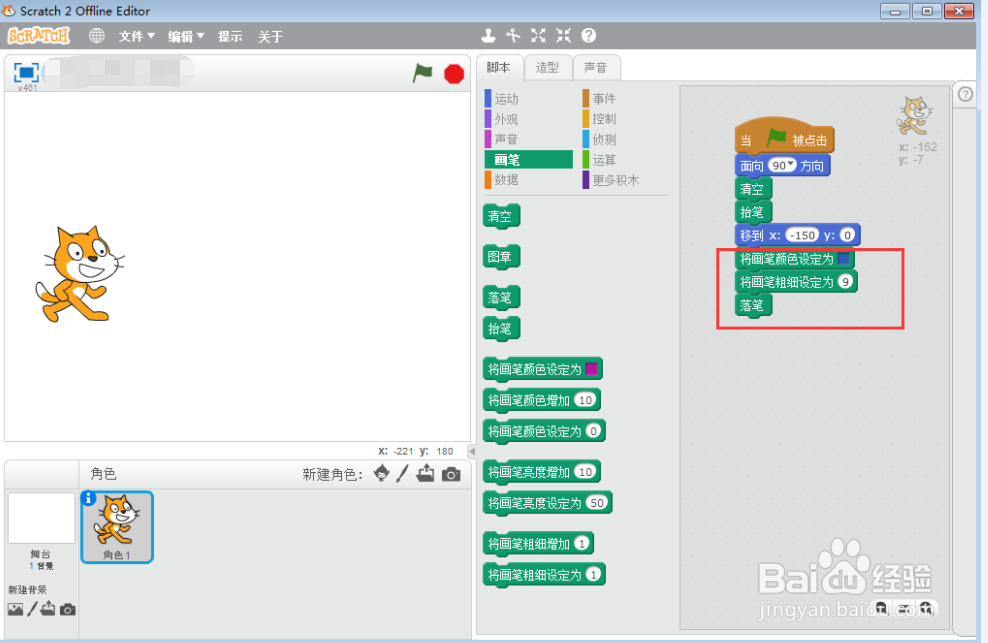This screenshot has width=988, height=643.
Task: Click value 1 in palette 将画笔粗细设定为 block
Action: (x=593, y=574)
